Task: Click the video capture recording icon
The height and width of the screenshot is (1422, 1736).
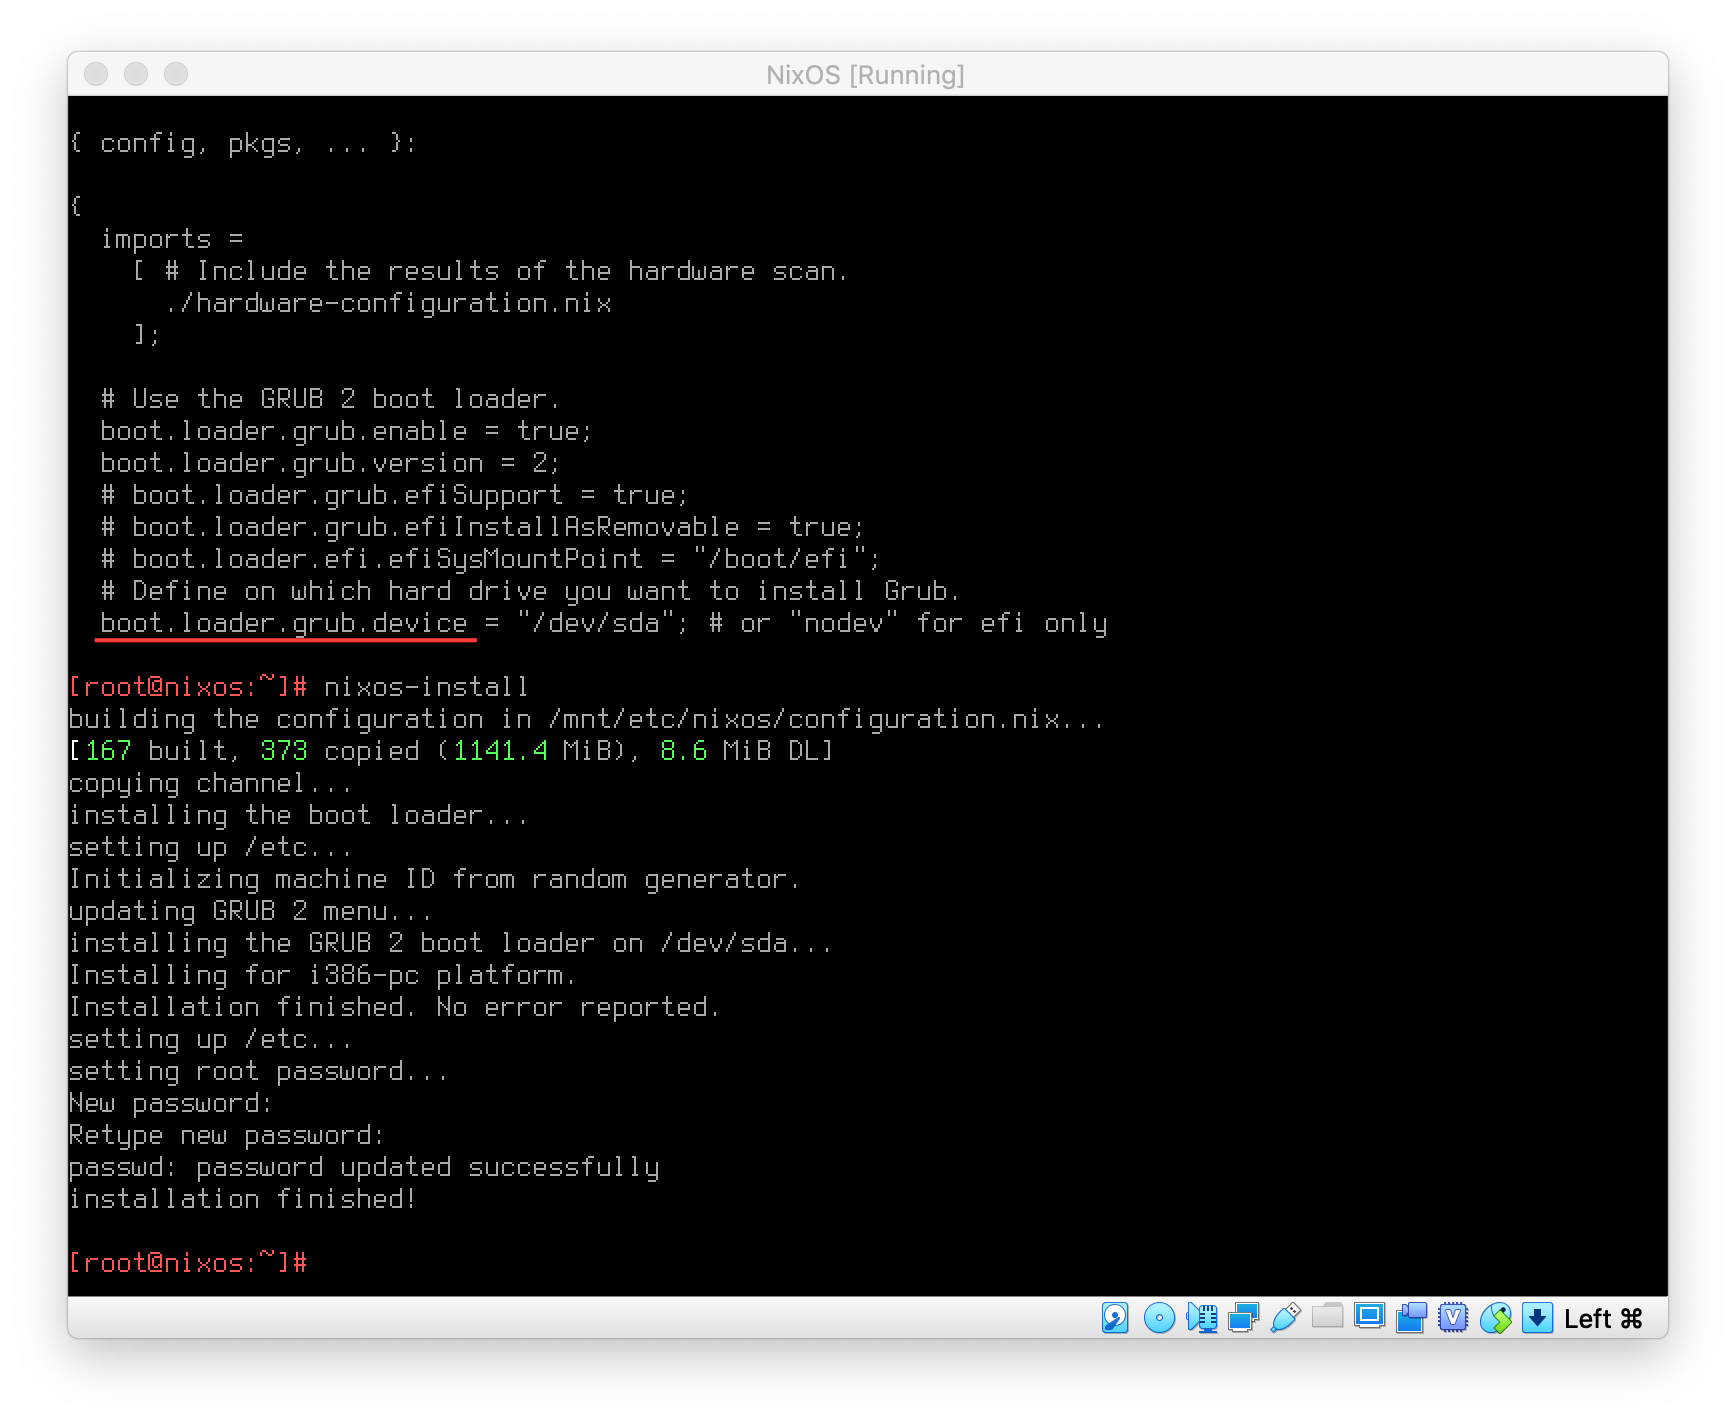Action: (1411, 1318)
